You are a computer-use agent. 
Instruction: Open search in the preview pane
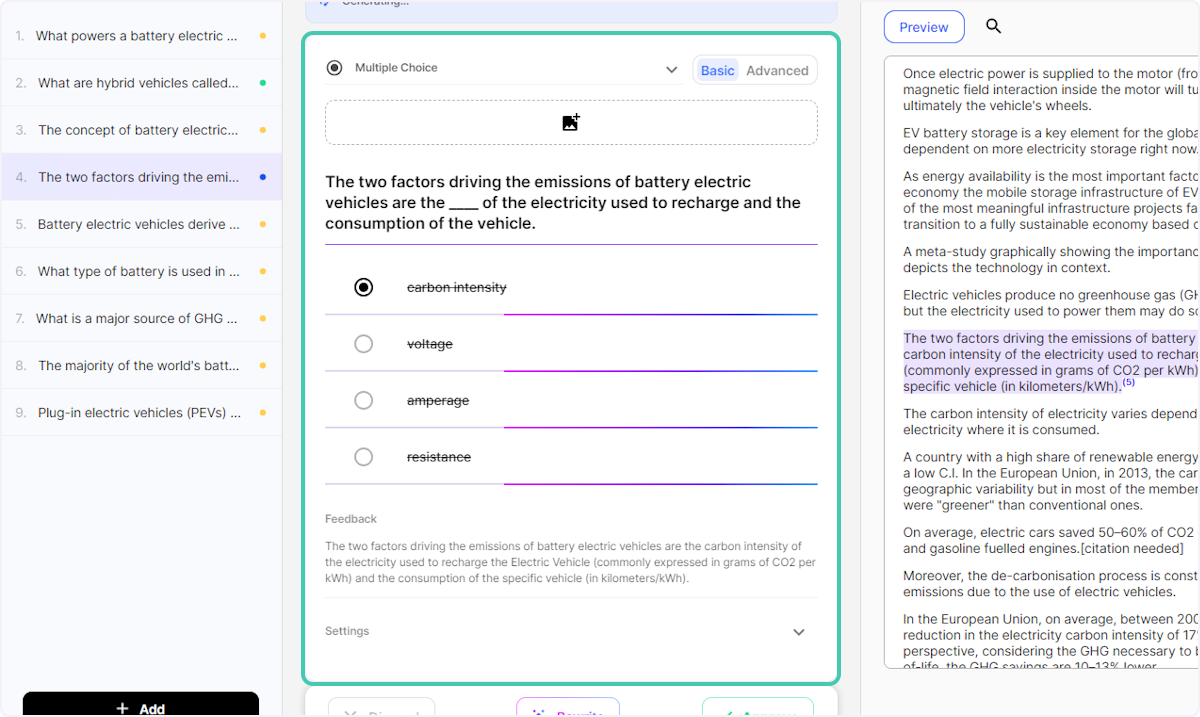[x=993, y=27]
